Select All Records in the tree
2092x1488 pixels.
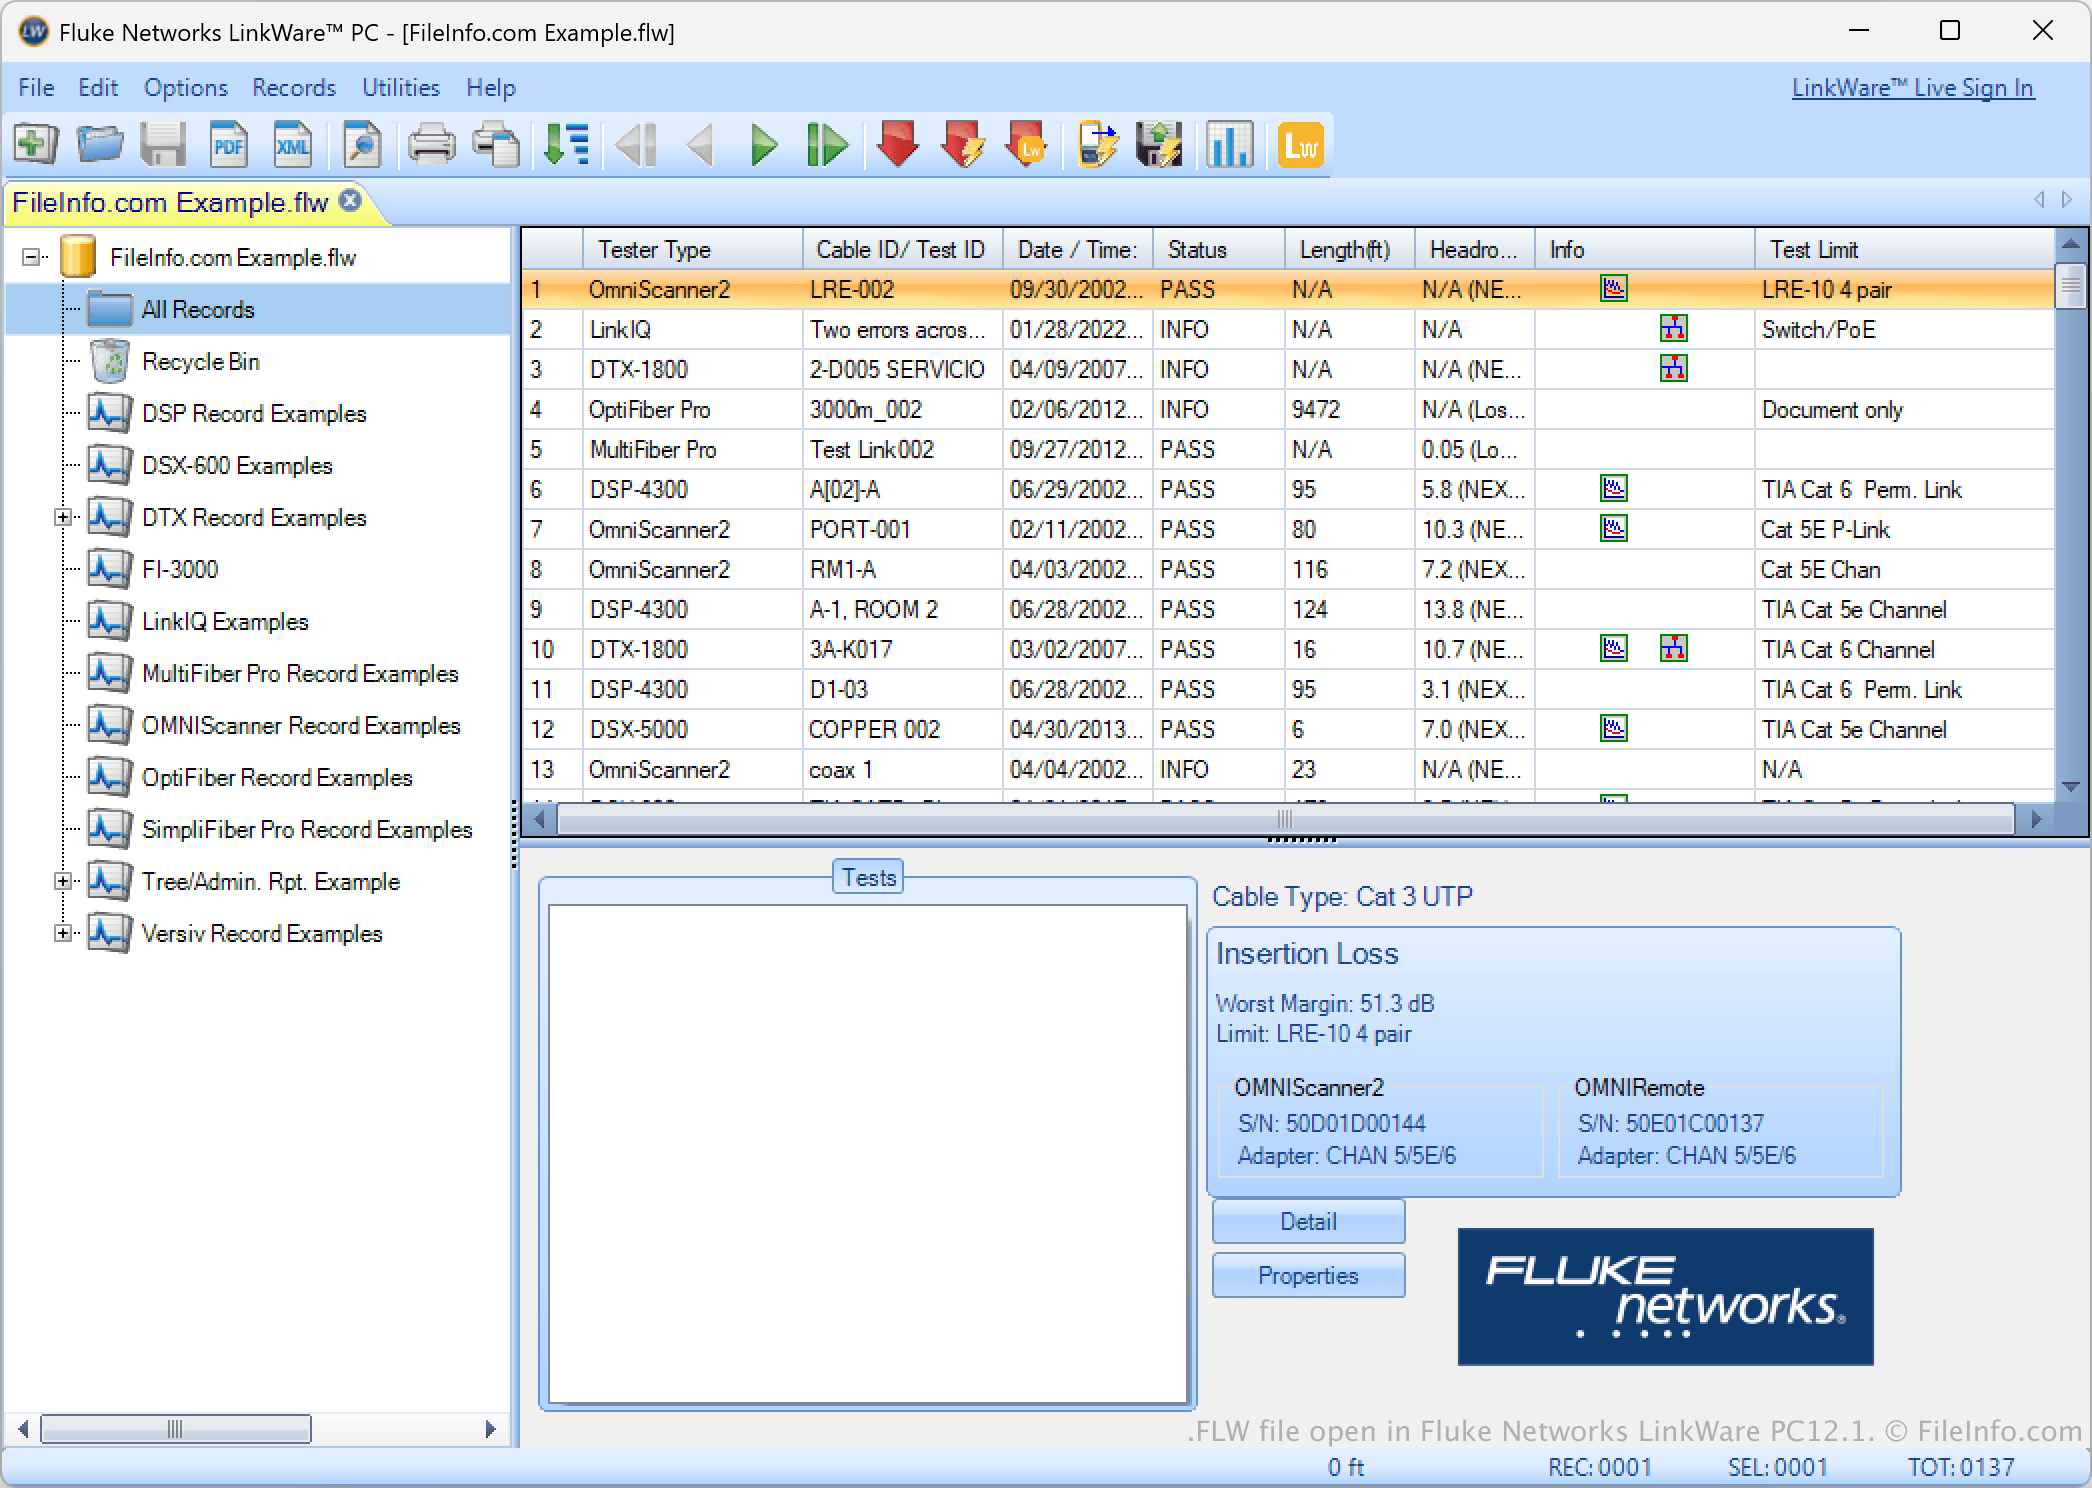point(198,310)
